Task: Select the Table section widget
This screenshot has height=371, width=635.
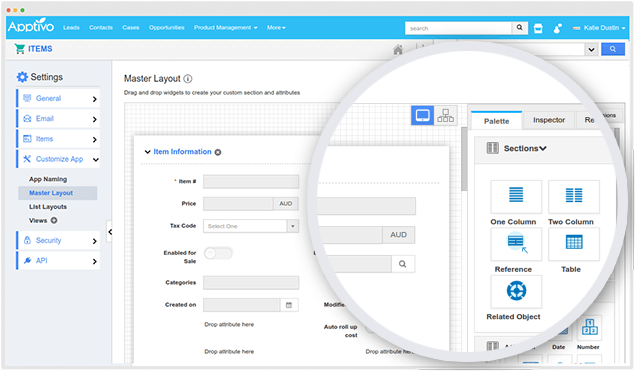Action: pos(574,244)
